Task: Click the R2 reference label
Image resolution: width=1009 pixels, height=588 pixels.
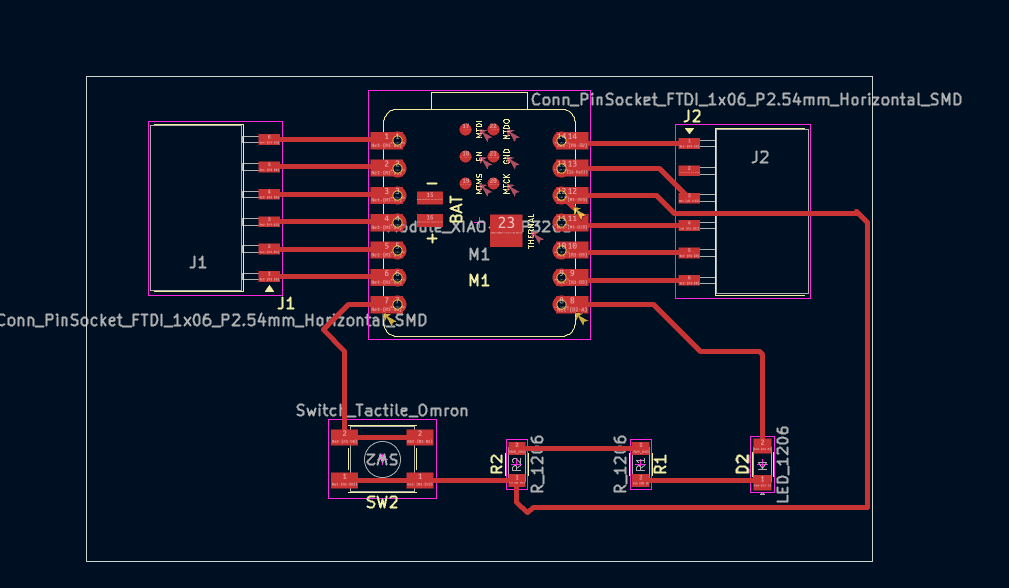Action: click(497, 464)
